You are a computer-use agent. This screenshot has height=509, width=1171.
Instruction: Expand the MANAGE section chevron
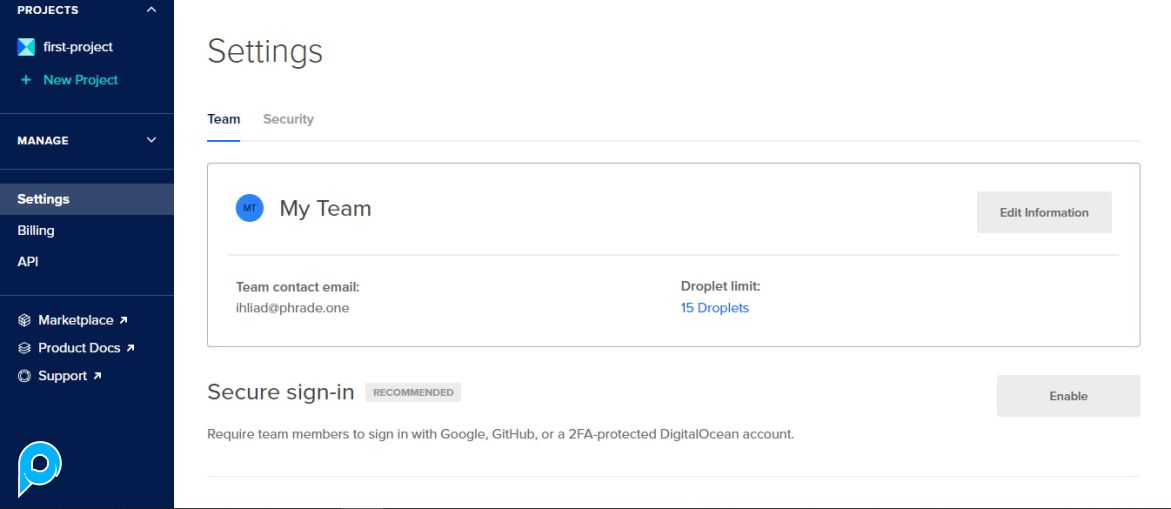tap(151, 141)
